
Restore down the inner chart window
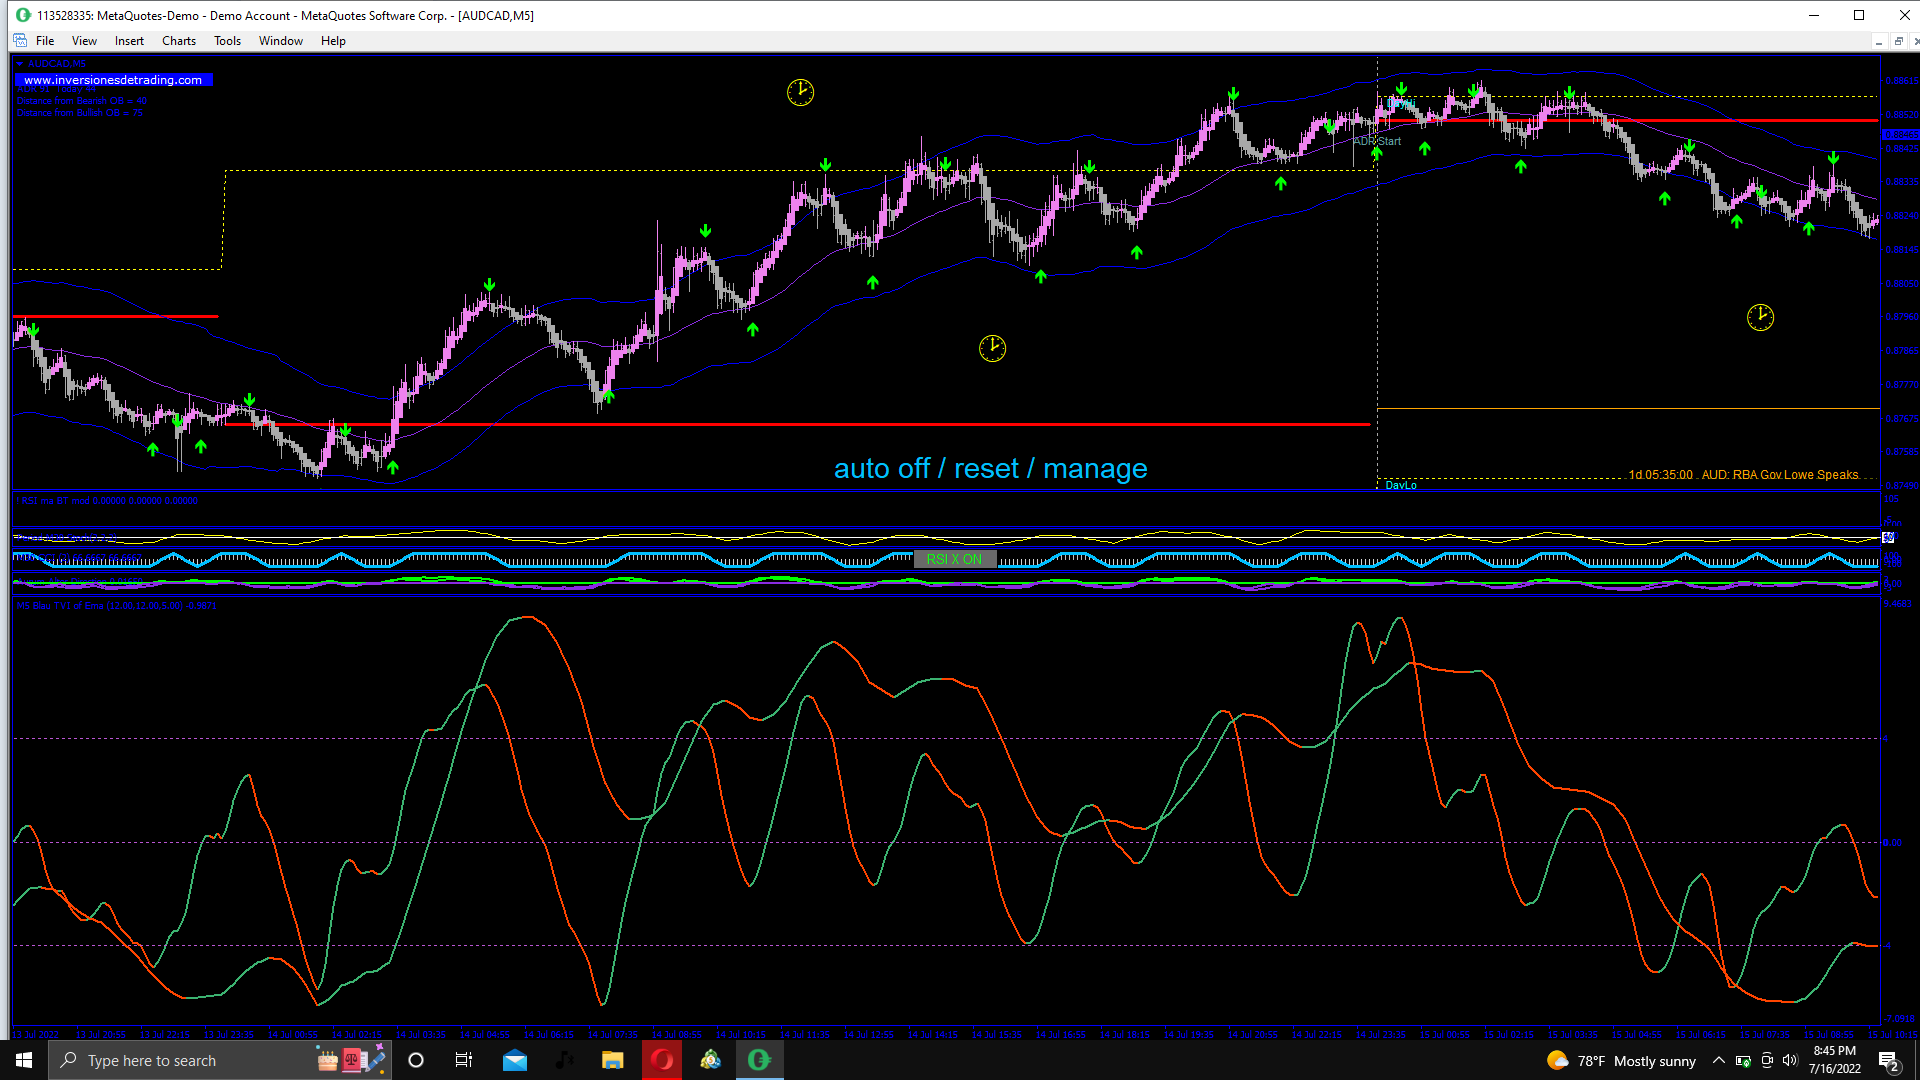pos(1898,41)
